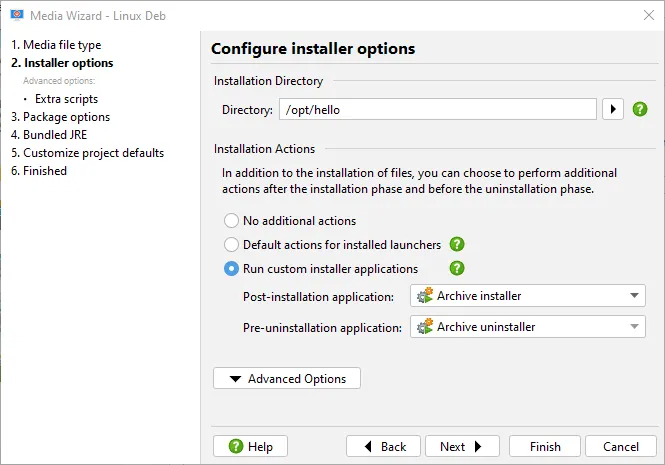Viewport: 665px width, 465px height.
Task: Expand the Advanced Options menu button
Action: tap(287, 378)
